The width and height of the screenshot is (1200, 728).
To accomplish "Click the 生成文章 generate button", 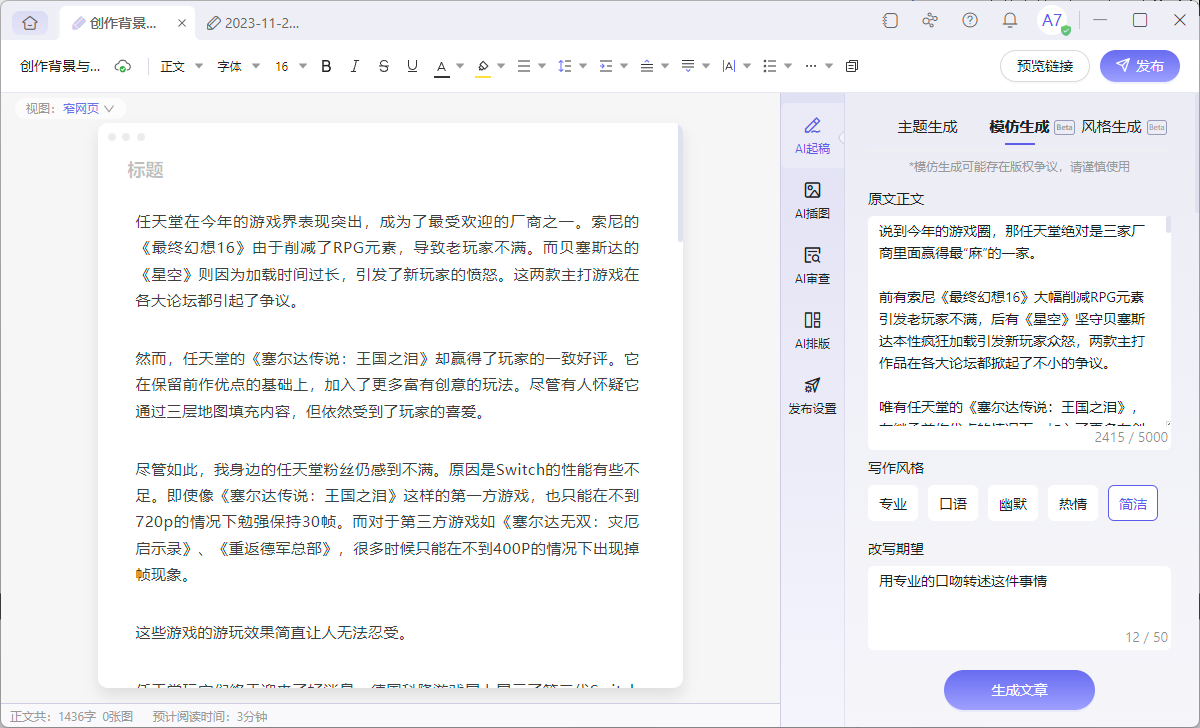I will (x=1018, y=690).
